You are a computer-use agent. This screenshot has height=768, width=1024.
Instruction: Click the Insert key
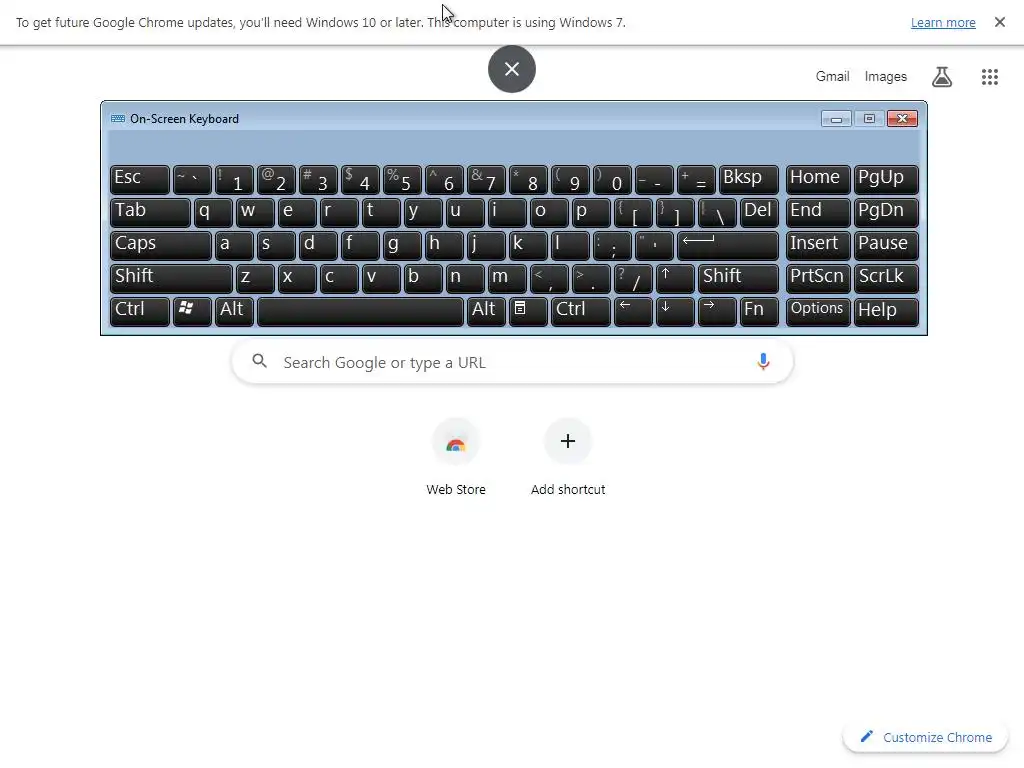(x=818, y=245)
